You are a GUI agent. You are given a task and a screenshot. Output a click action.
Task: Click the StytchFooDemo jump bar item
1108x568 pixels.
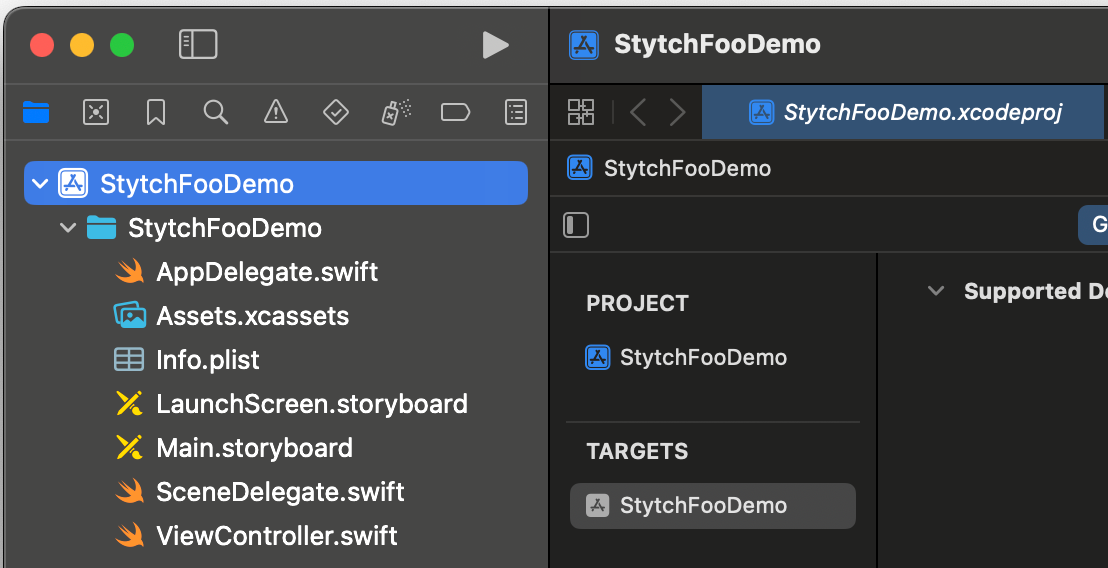point(687,168)
